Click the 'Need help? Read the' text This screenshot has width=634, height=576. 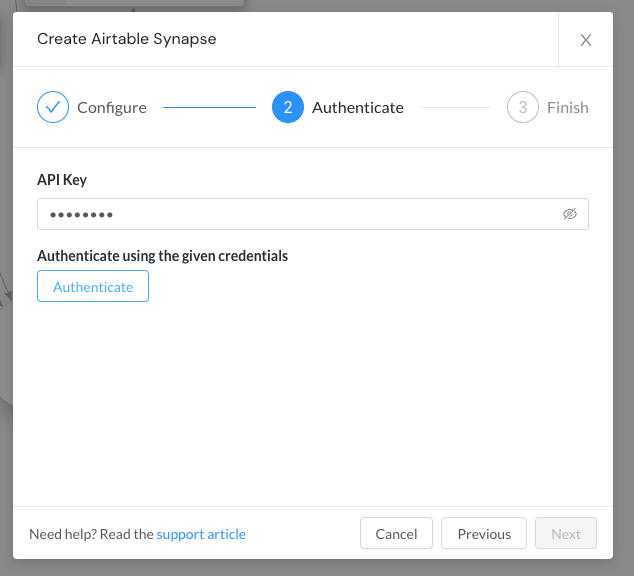[x=91, y=534]
